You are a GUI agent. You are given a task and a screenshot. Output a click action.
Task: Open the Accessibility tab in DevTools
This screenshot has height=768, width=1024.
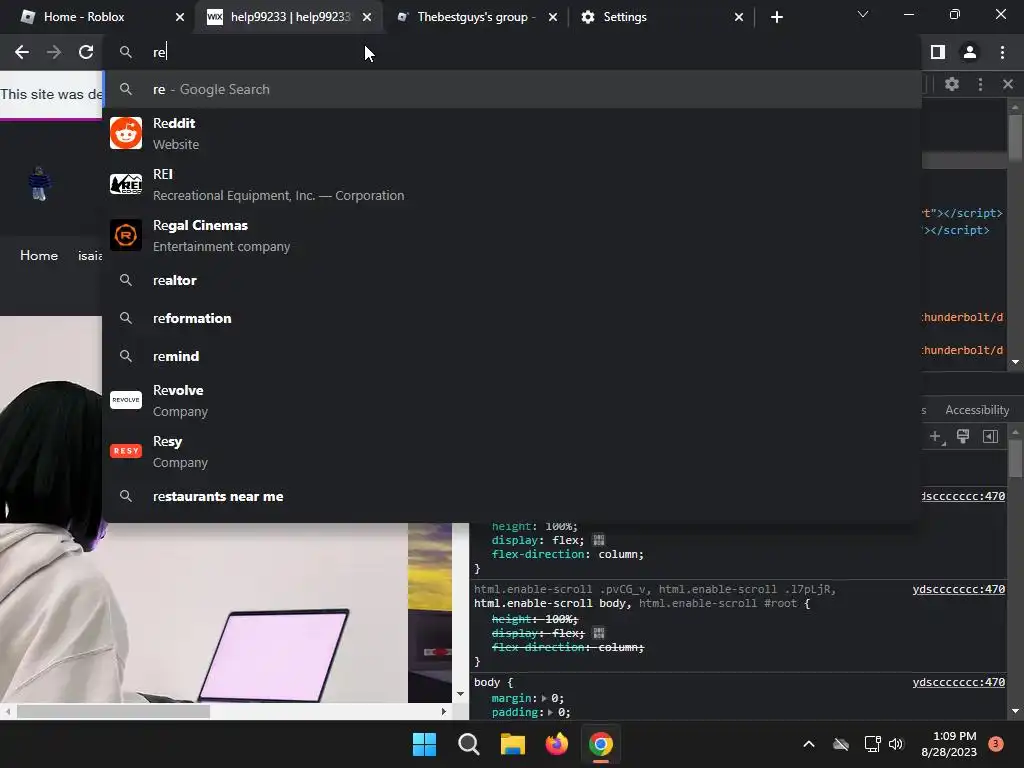coord(977,410)
